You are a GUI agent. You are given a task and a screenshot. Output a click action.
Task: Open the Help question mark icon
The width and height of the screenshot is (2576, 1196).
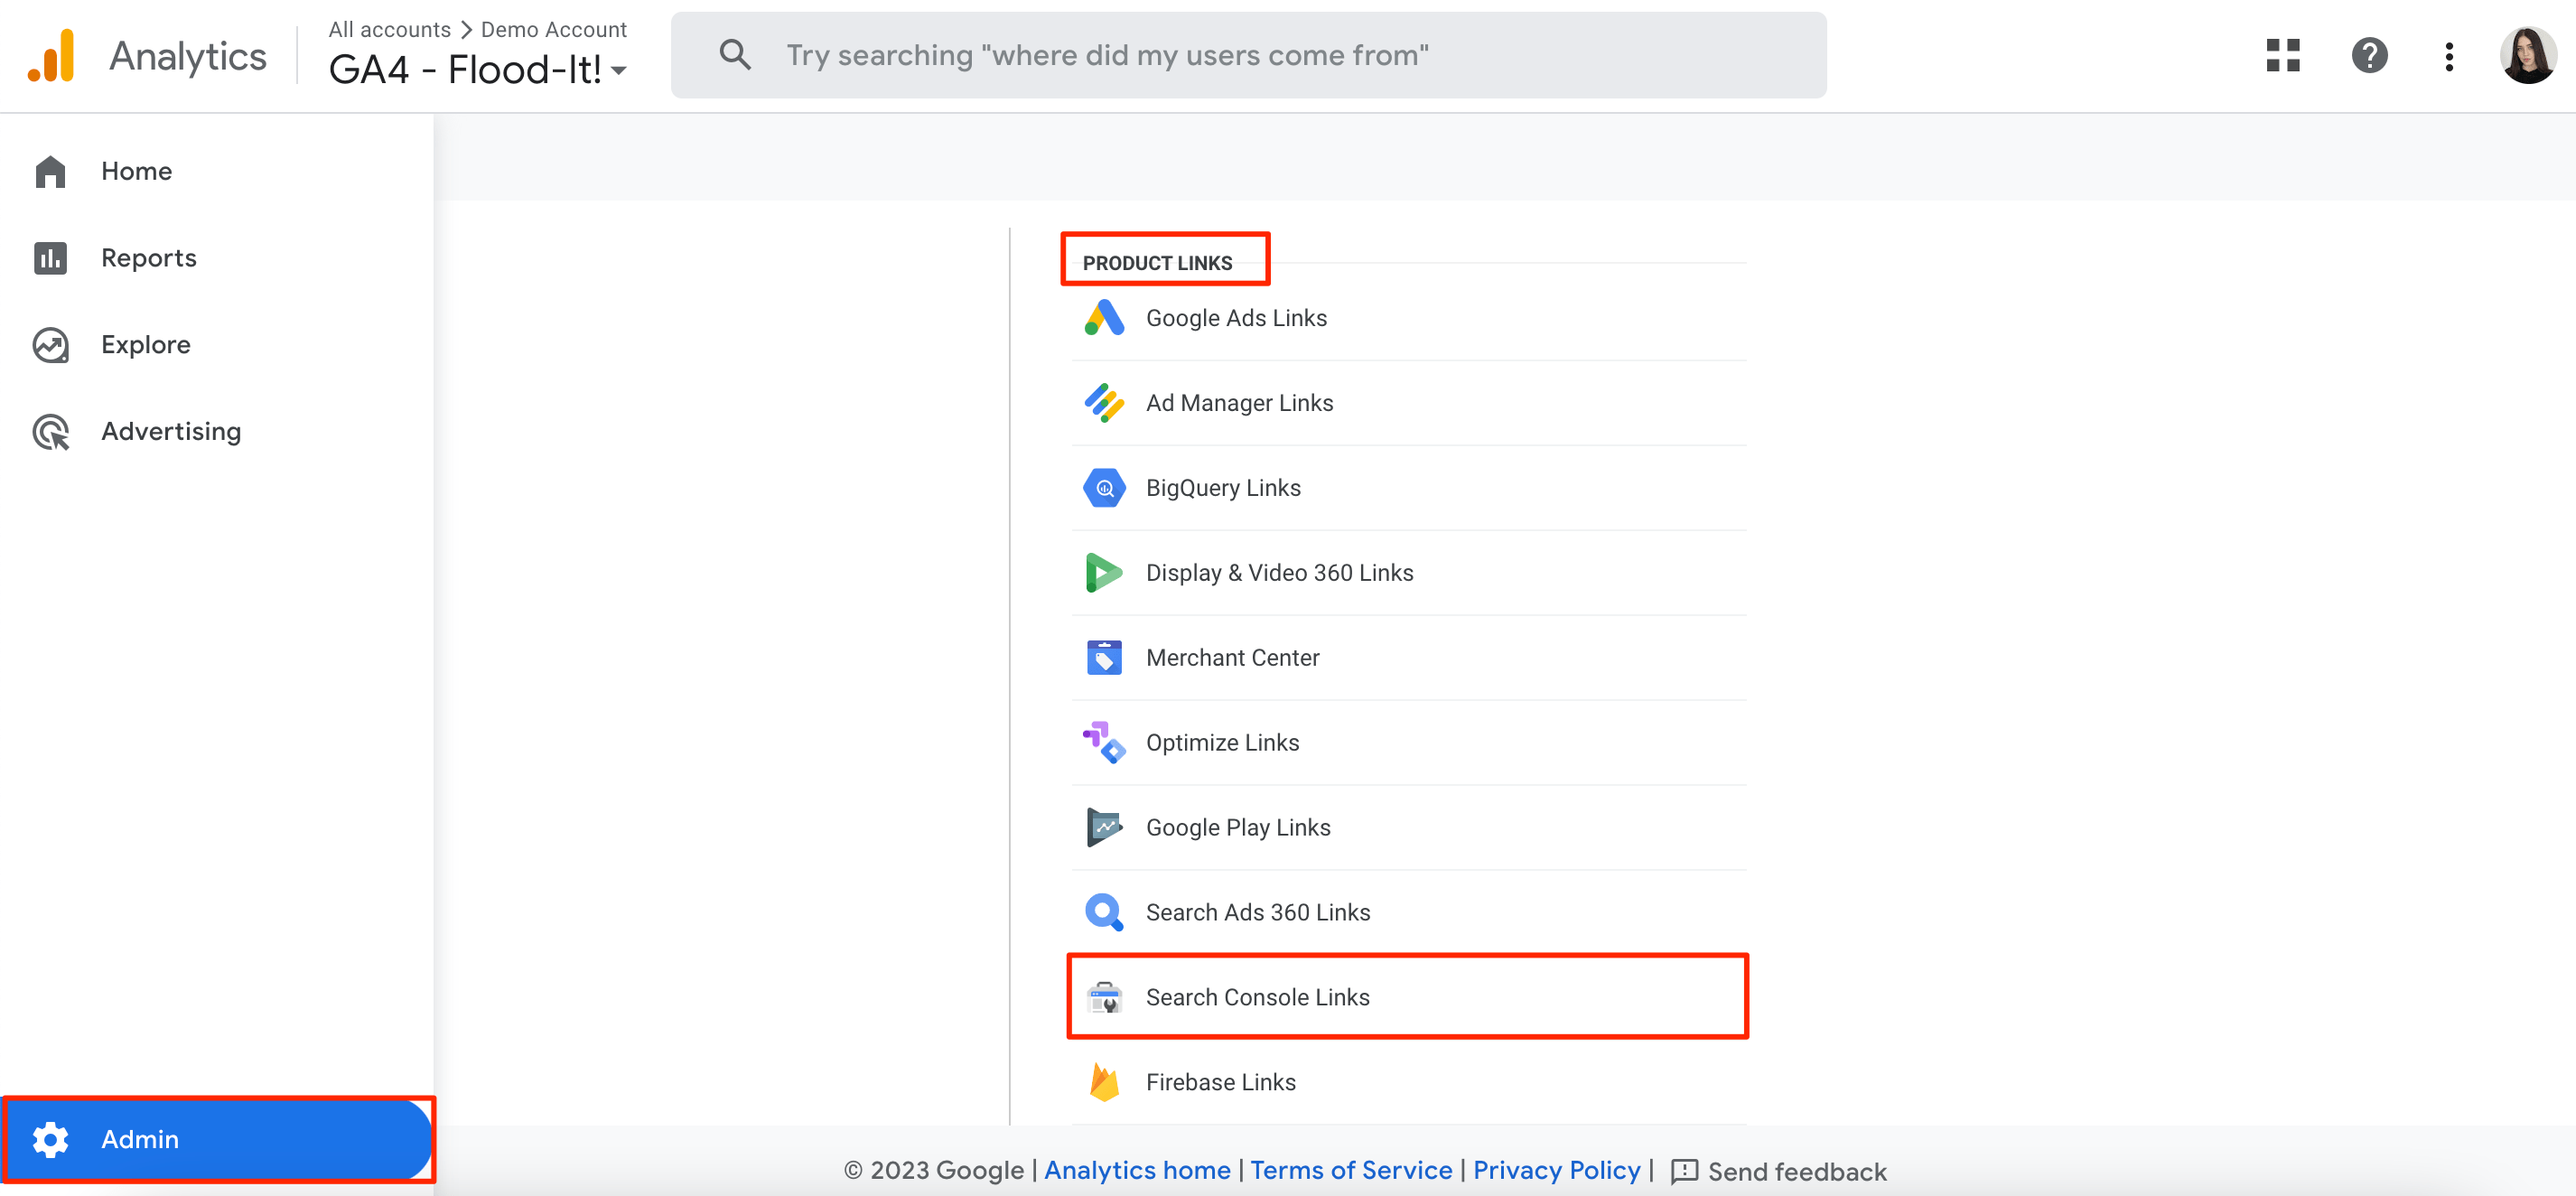[x=2369, y=56]
